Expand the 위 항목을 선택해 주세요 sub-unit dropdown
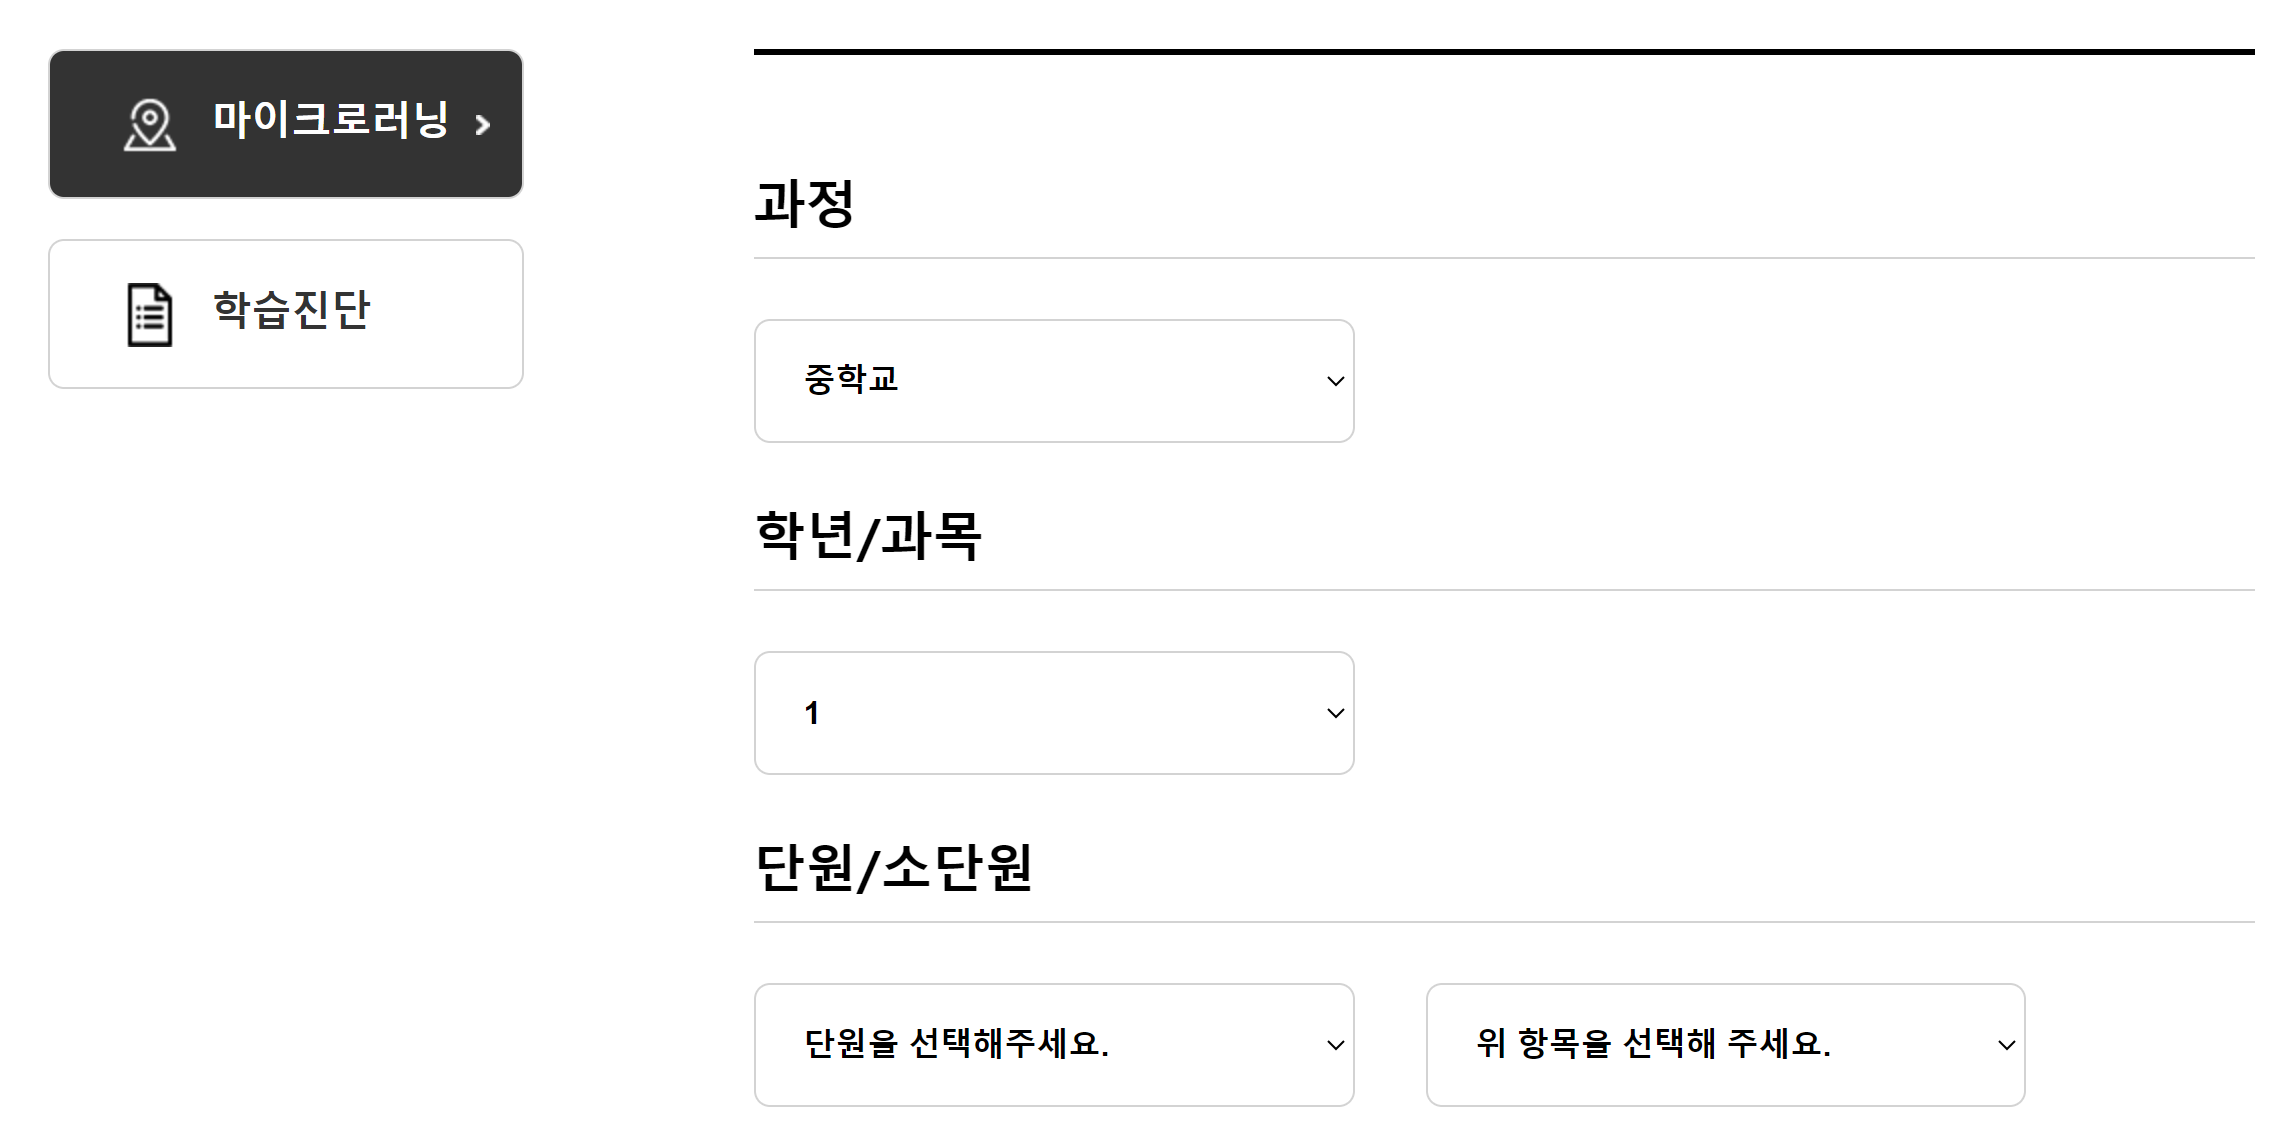 pos(1725,1045)
